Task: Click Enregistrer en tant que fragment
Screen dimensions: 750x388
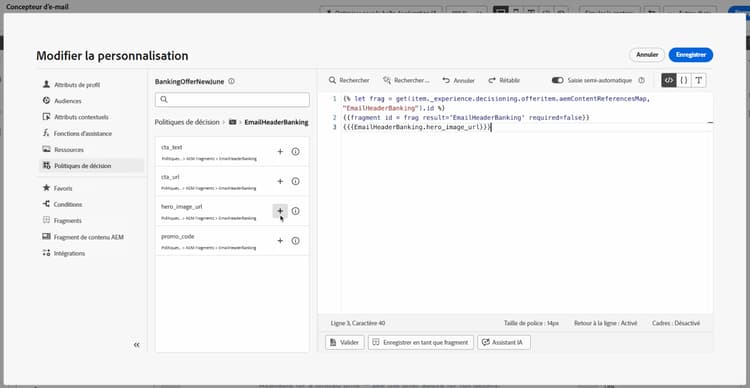Action: click(x=421, y=343)
